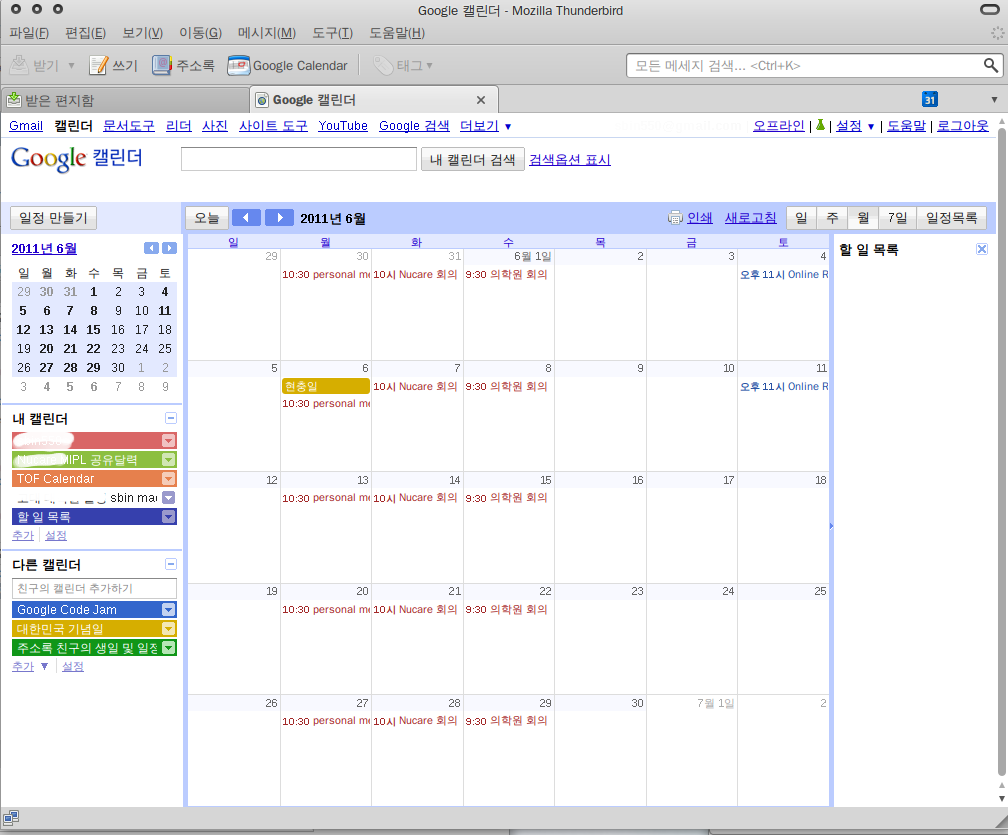Click the Google 캘린더 logo
Image resolution: width=1008 pixels, height=835 pixels.
click(x=76, y=158)
